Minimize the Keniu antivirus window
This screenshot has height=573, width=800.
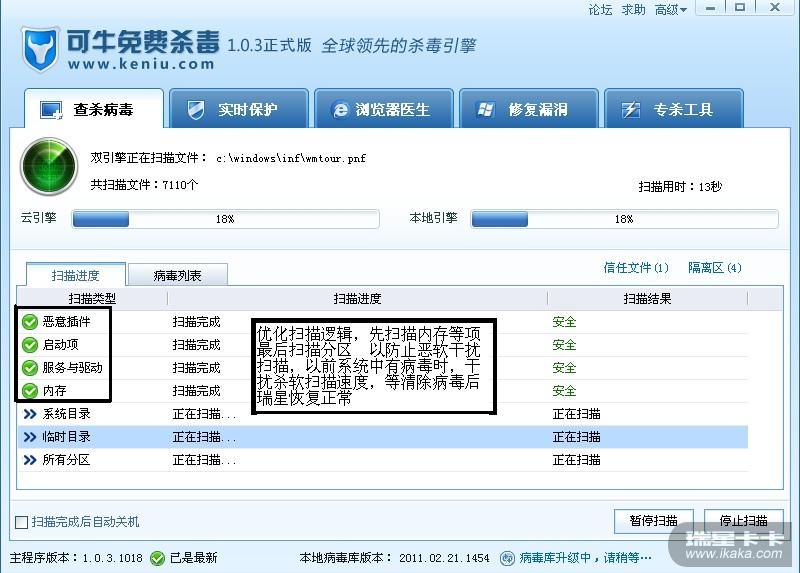coord(710,8)
